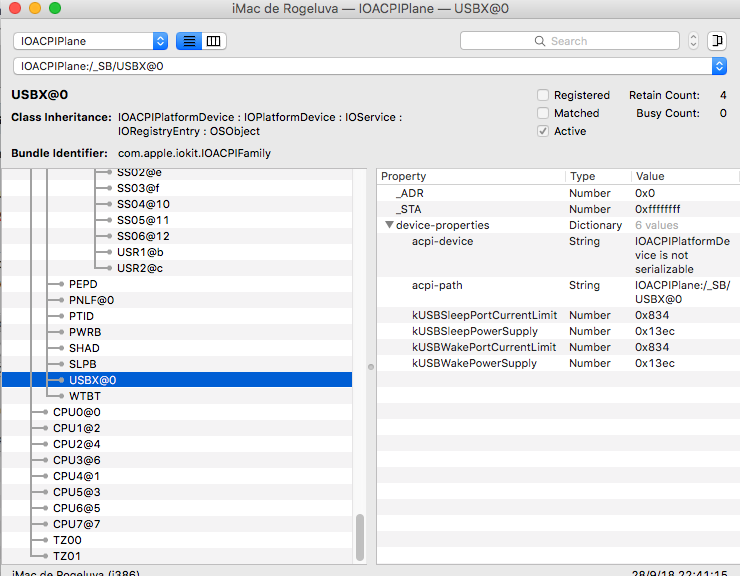This screenshot has width=740, height=576.
Task: Click the _STA value 0xffffffff
Action: [657, 209]
